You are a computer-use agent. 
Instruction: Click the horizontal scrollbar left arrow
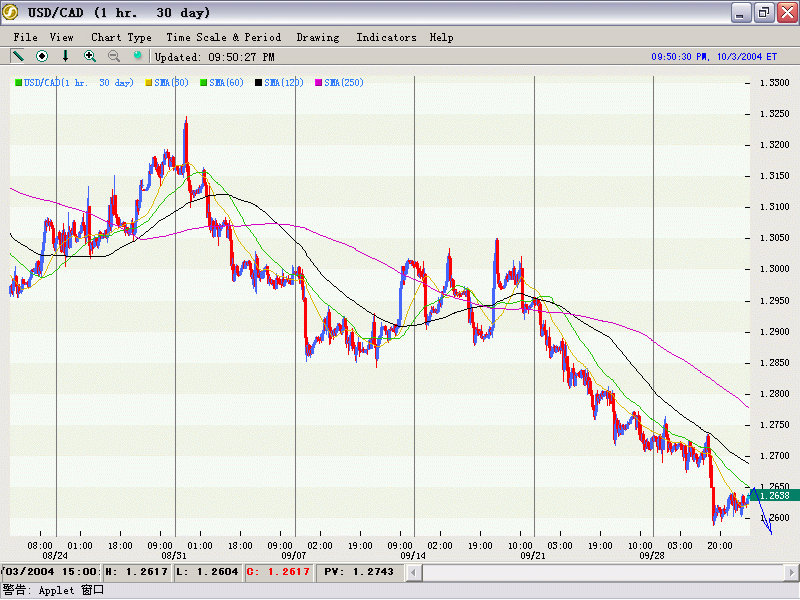[x=412, y=572]
